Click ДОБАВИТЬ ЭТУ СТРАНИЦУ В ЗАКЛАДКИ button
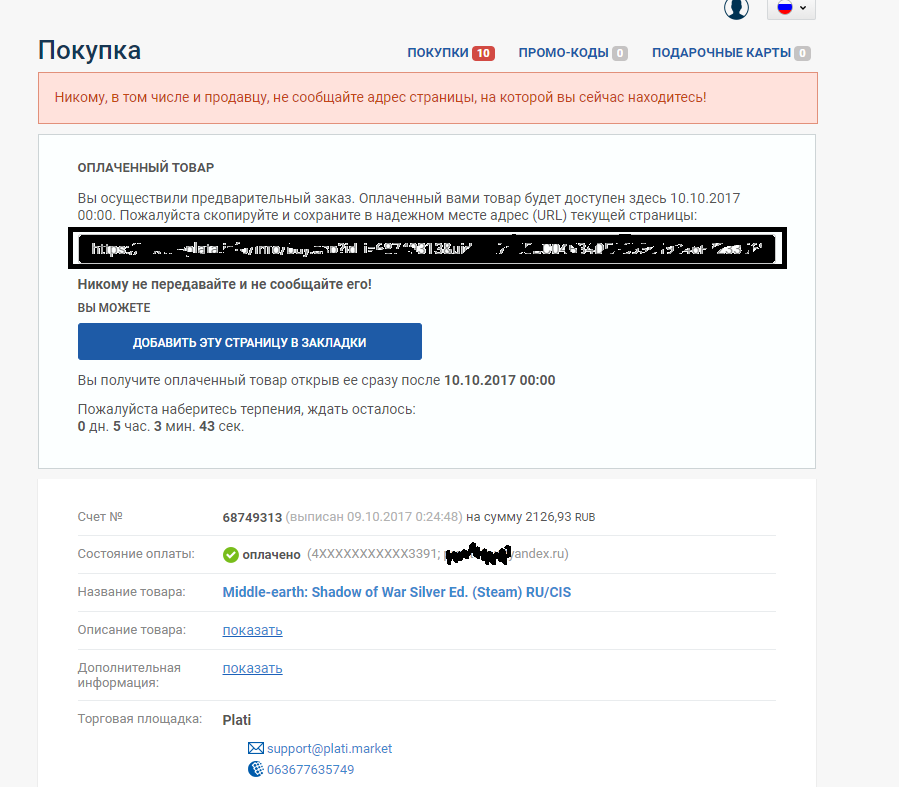The image size is (899, 787). [x=250, y=342]
